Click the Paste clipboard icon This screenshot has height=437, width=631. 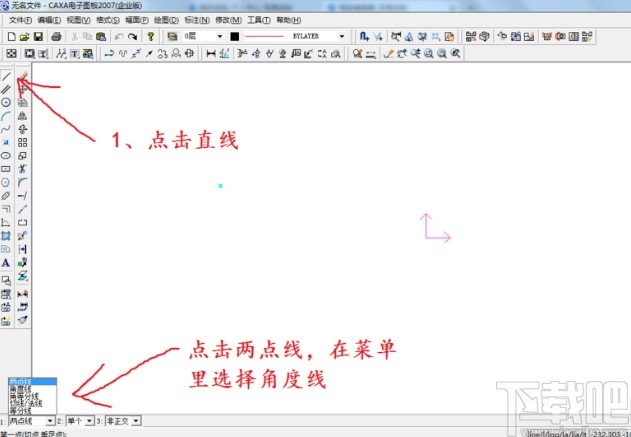click(x=101, y=37)
